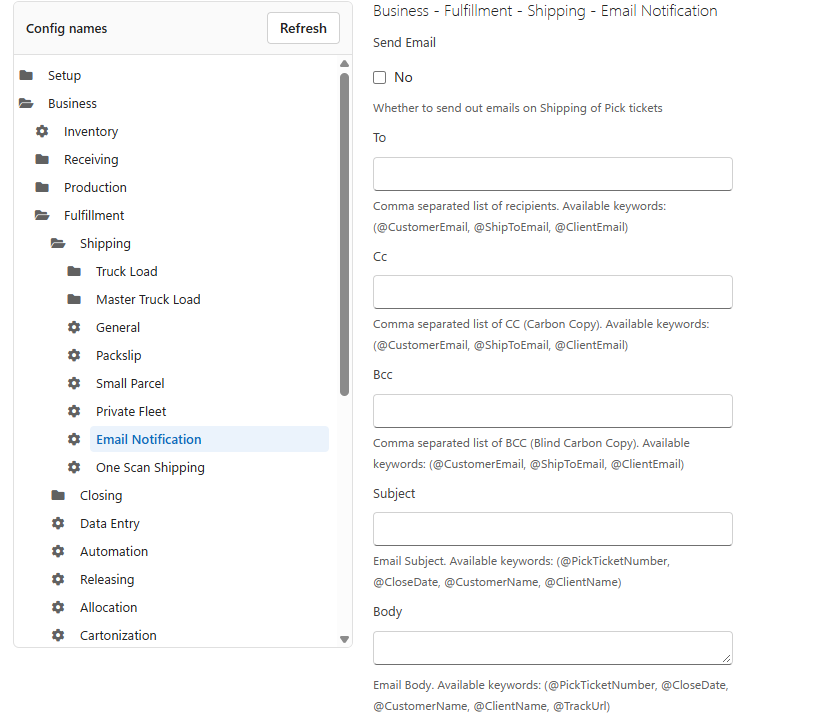
Task: Click the gear icon beside Email Notification
Action: tap(74, 439)
